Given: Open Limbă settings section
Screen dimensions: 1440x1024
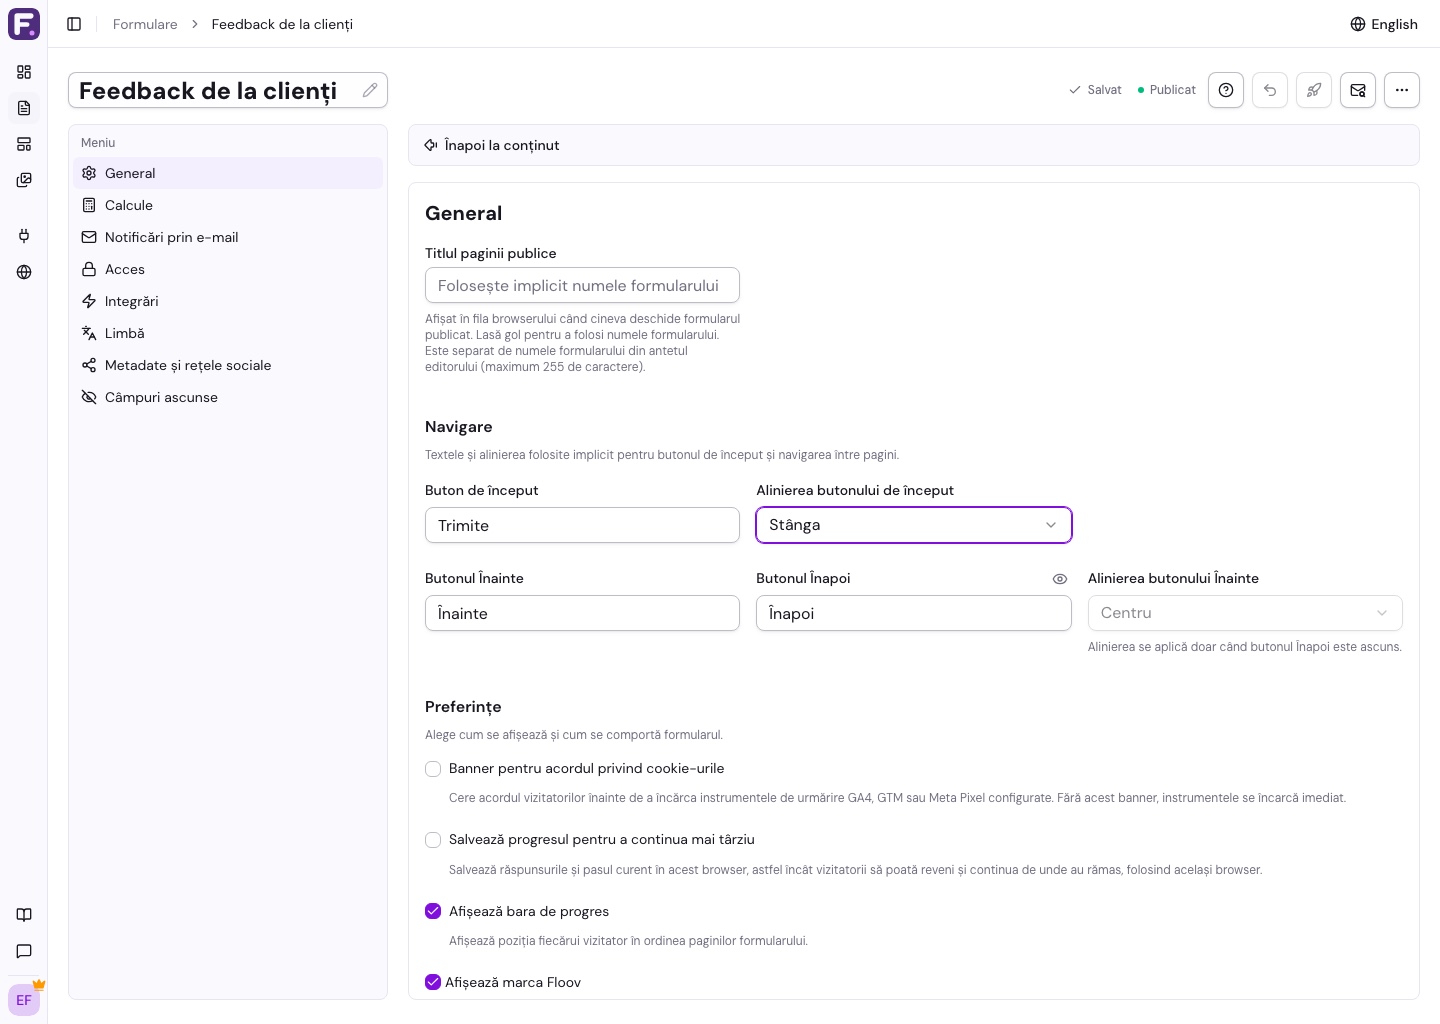Looking at the screenshot, I should (228, 333).
